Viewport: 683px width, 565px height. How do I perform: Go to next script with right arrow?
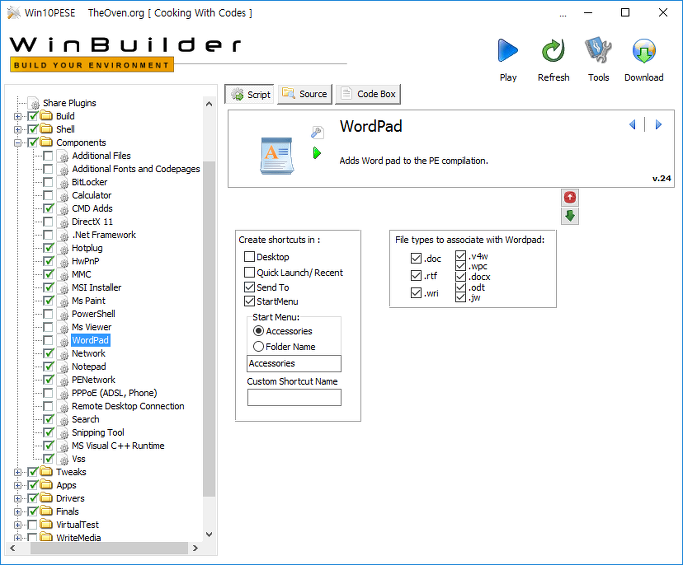tap(659, 125)
